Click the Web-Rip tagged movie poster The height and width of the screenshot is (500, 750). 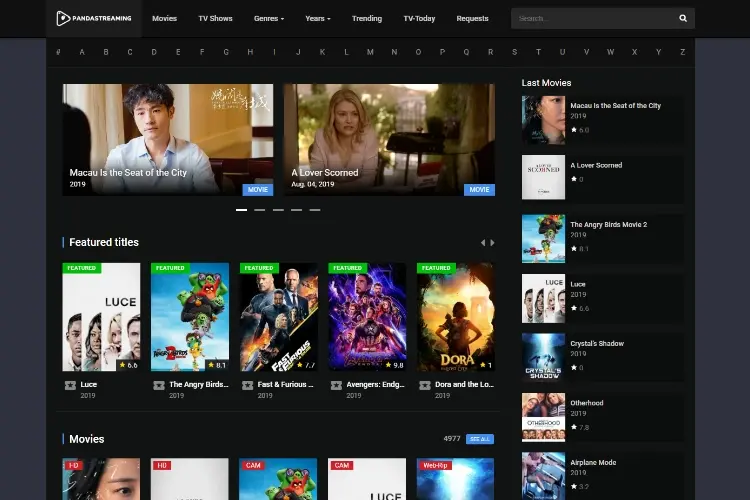pos(456,479)
